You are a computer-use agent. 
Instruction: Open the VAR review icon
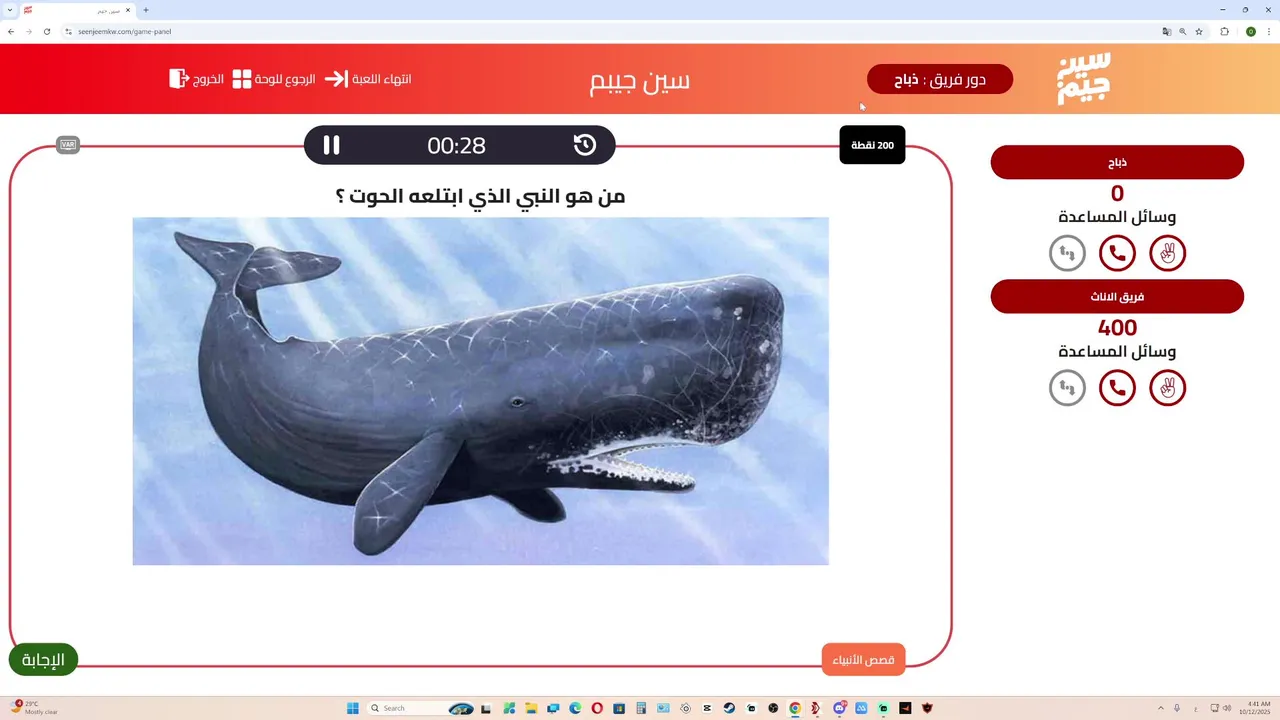click(68, 145)
